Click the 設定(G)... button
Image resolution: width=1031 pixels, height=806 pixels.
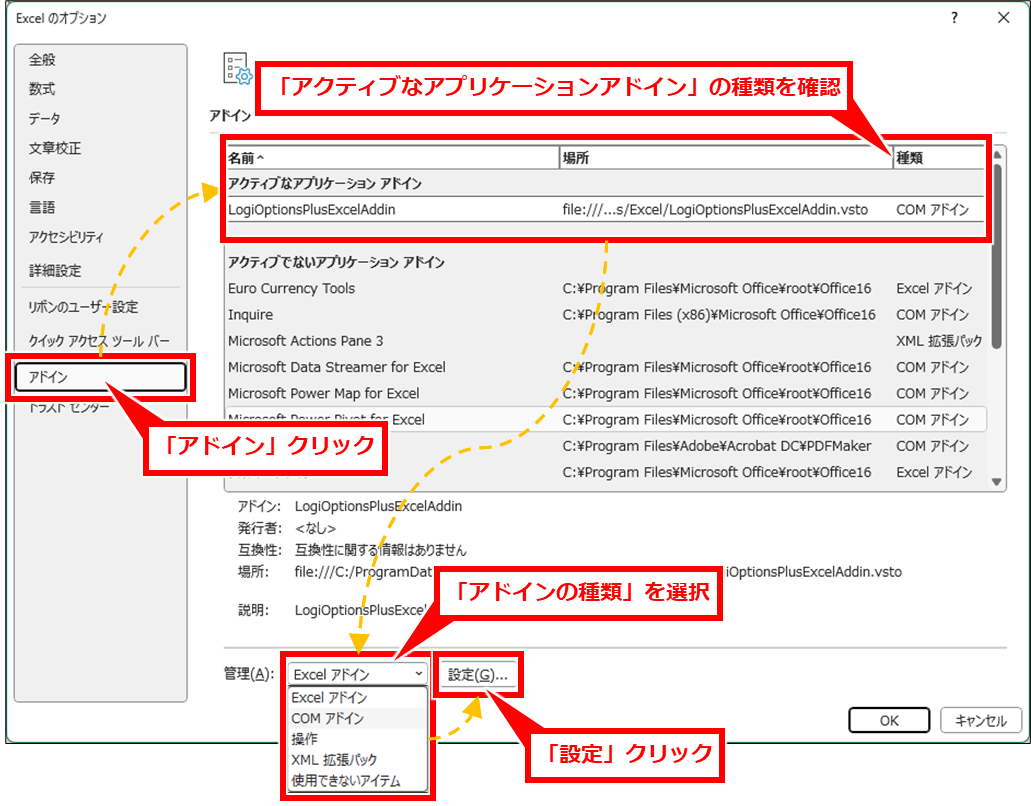pyautogui.click(x=478, y=675)
